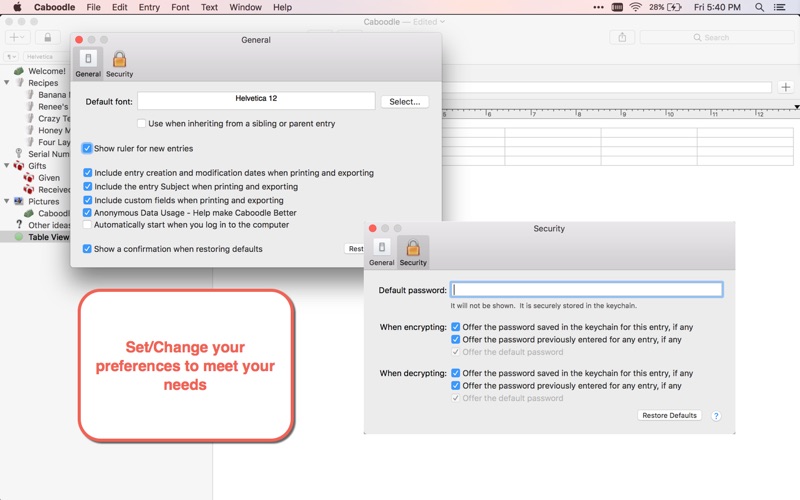Open the Helvetica font dropdown in format bar
This screenshot has height=500, width=800.
click(46, 57)
